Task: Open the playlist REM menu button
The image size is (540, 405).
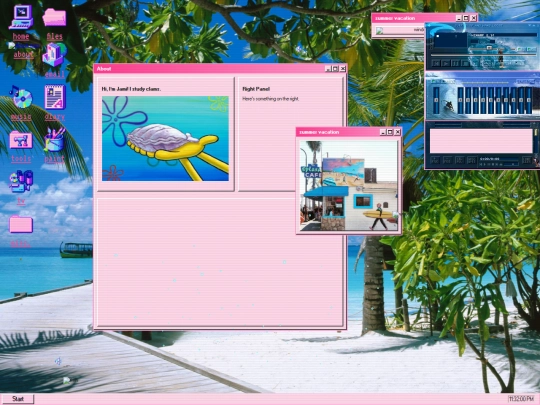Action: 447,160
